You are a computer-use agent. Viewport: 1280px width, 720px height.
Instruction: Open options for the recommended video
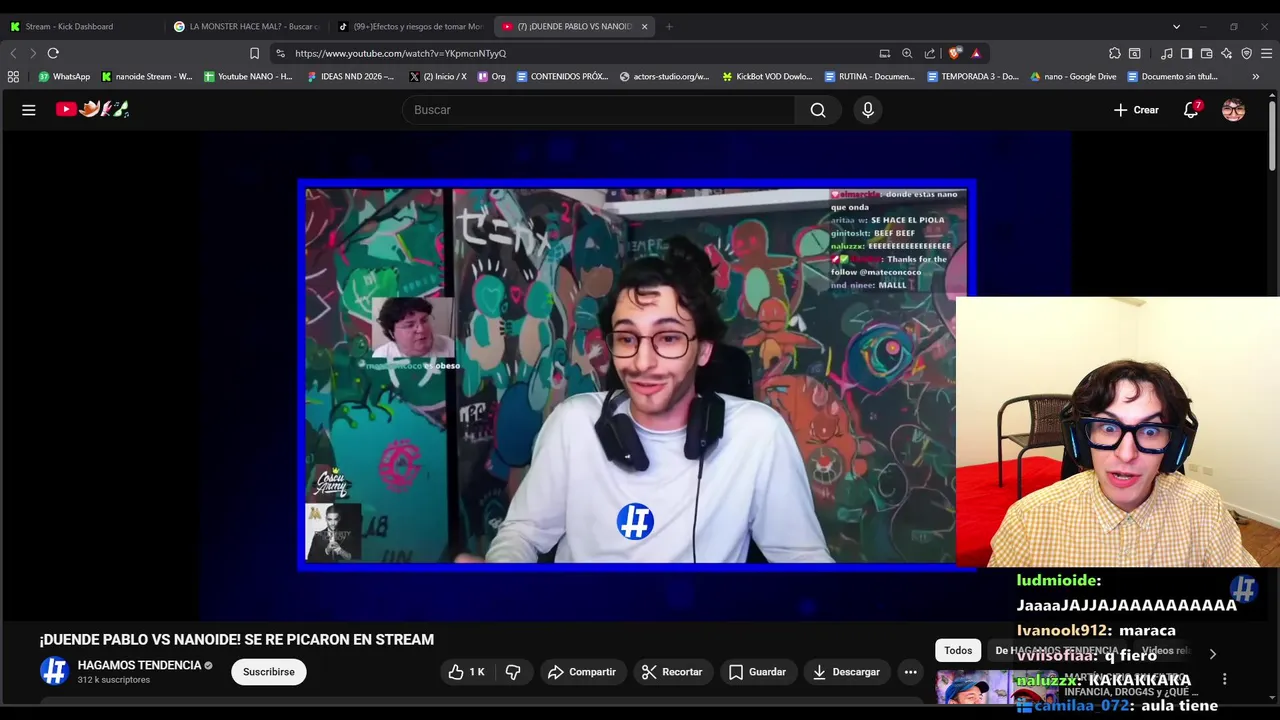pyautogui.click(x=1224, y=679)
